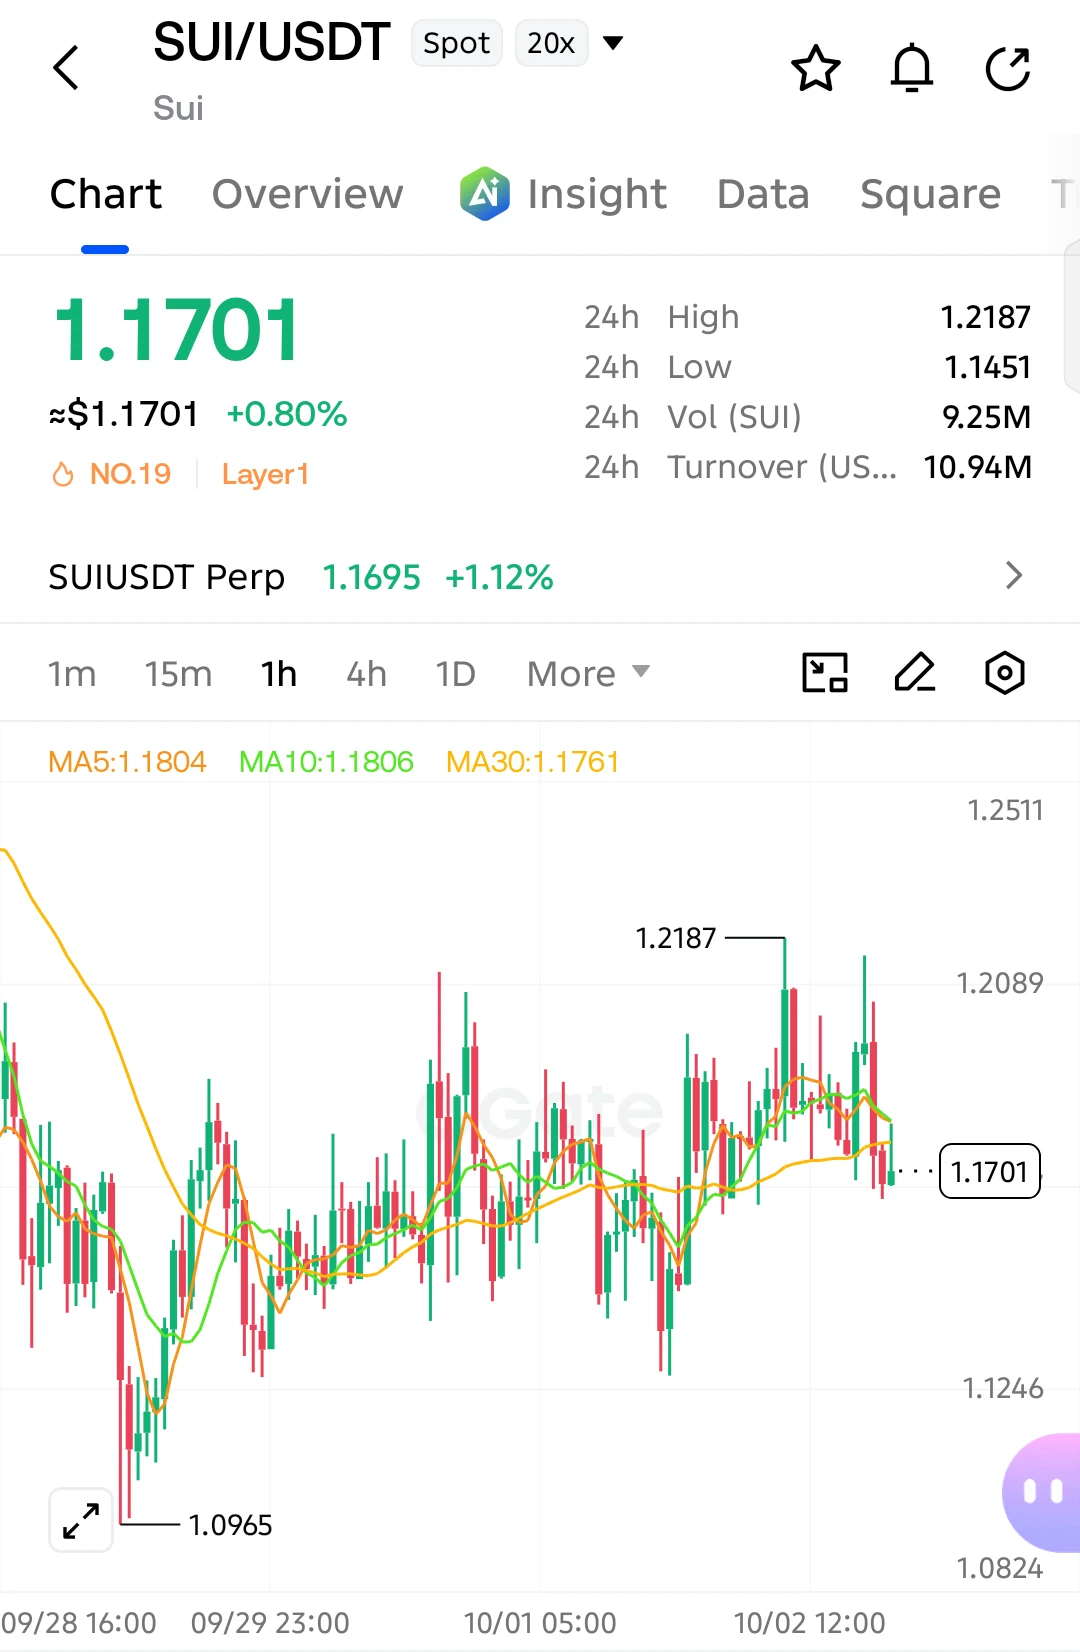Open SUIUSDT Perp row chevron
Image resolution: width=1080 pixels, height=1652 pixels.
point(1014,576)
